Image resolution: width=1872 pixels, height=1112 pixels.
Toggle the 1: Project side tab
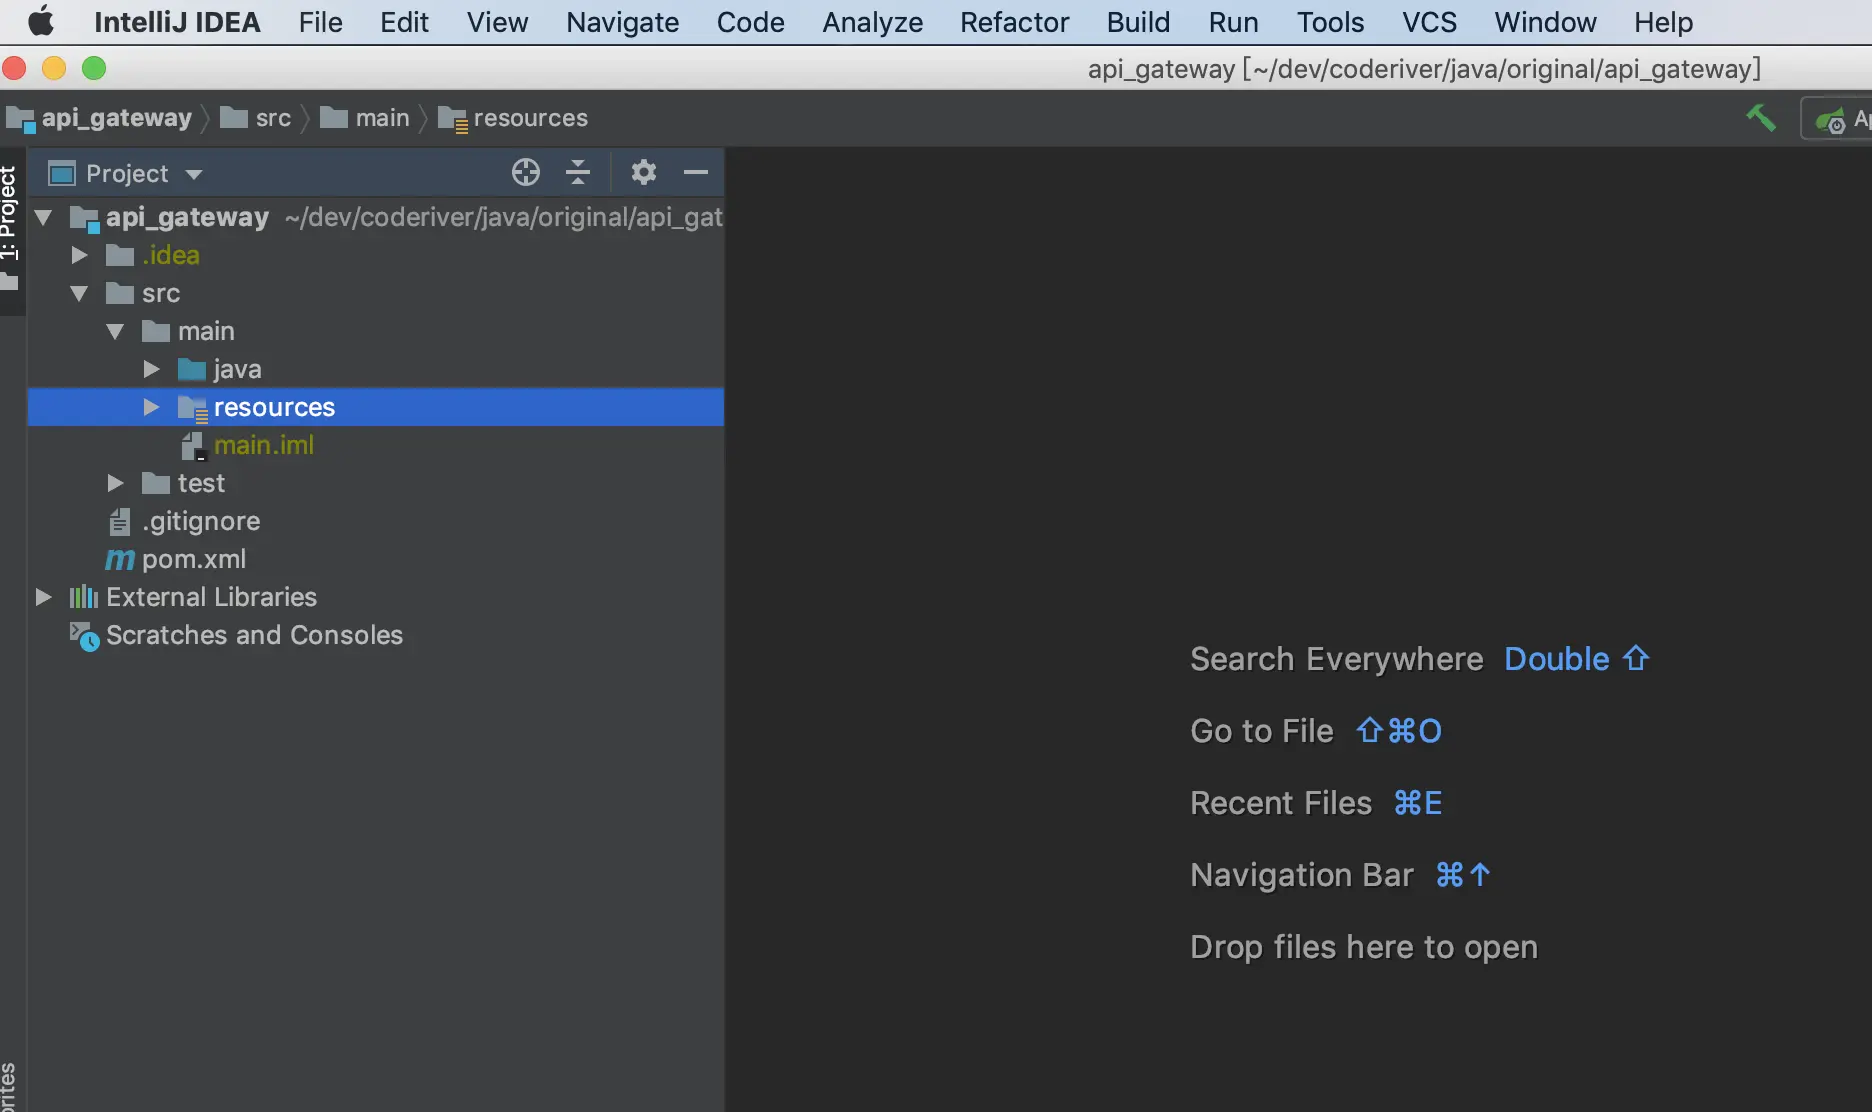[11, 229]
